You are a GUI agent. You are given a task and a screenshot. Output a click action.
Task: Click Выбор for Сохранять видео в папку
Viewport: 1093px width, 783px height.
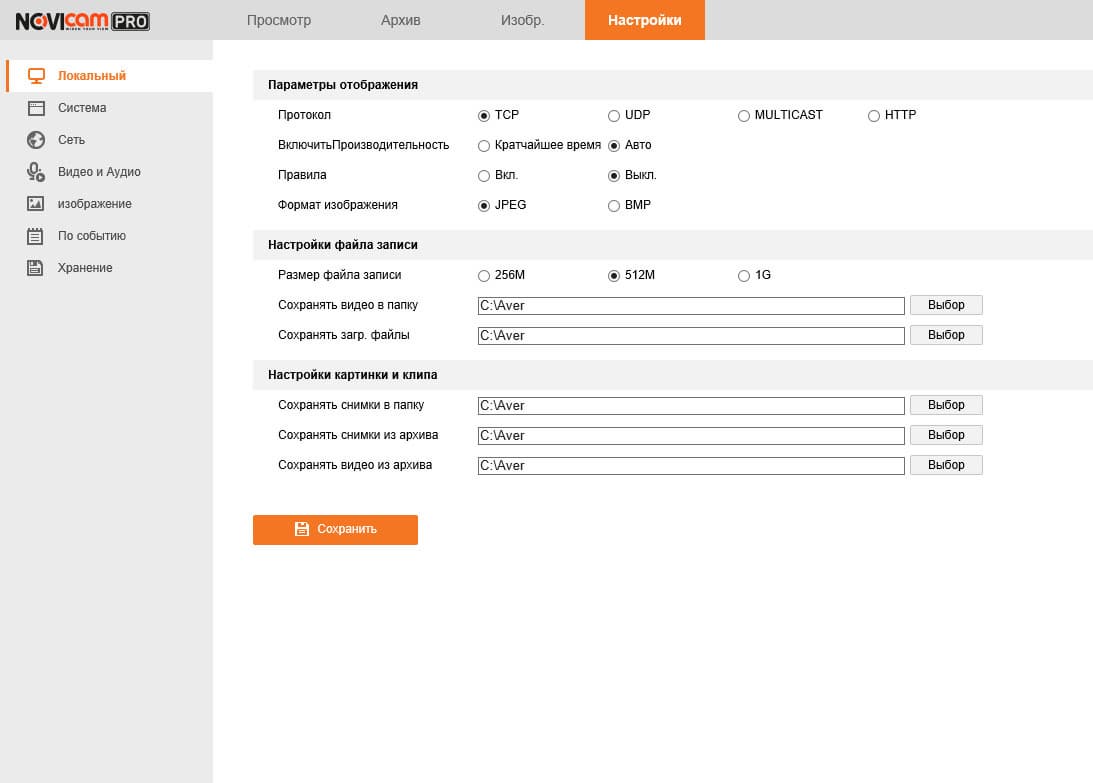[946, 305]
